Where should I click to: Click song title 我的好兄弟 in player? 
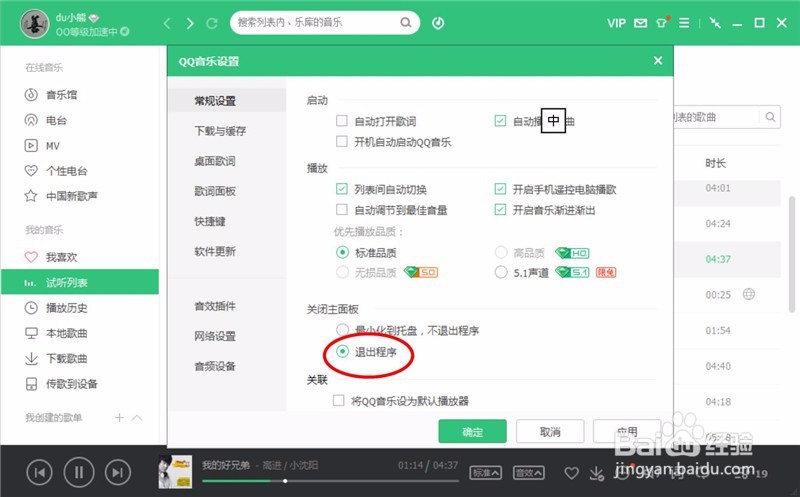(x=226, y=465)
